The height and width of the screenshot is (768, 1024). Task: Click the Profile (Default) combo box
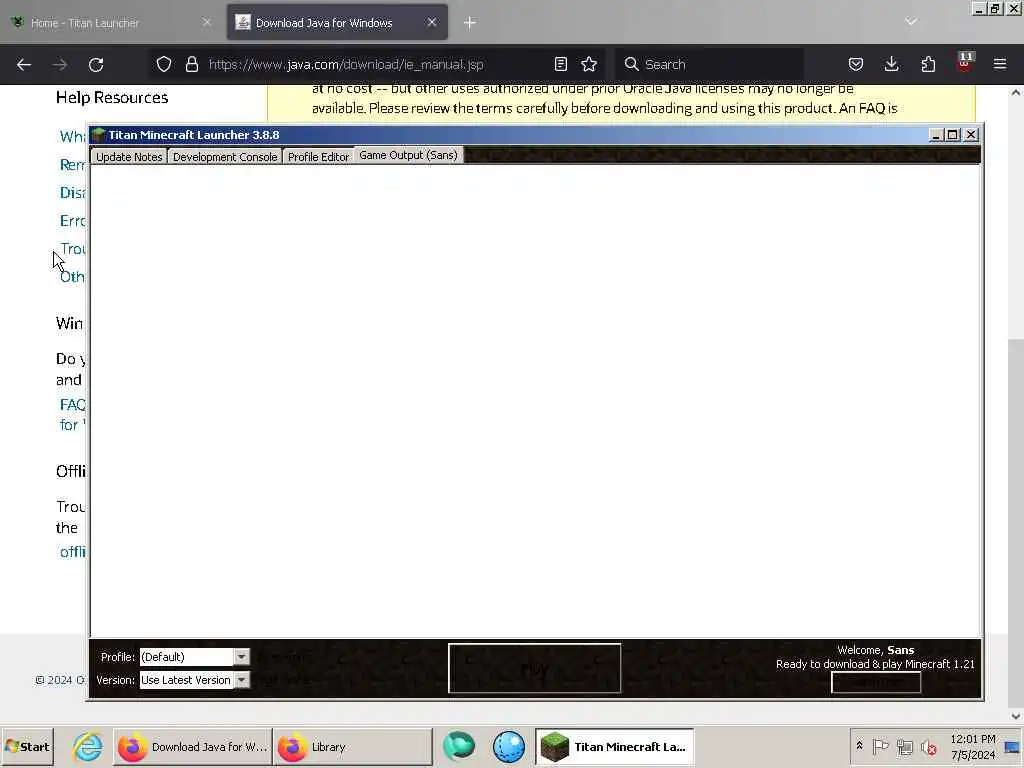[194, 656]
